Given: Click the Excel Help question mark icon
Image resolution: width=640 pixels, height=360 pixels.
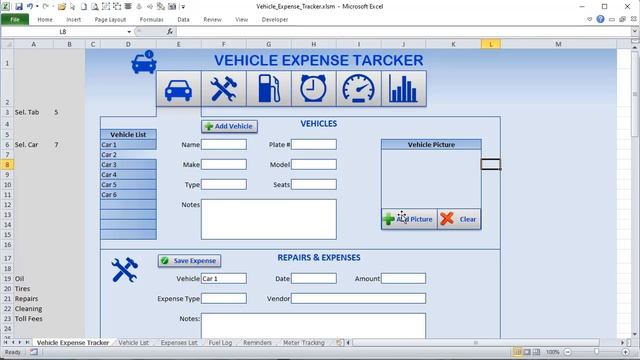Looking at the screenshot, I should click(600, 19).
